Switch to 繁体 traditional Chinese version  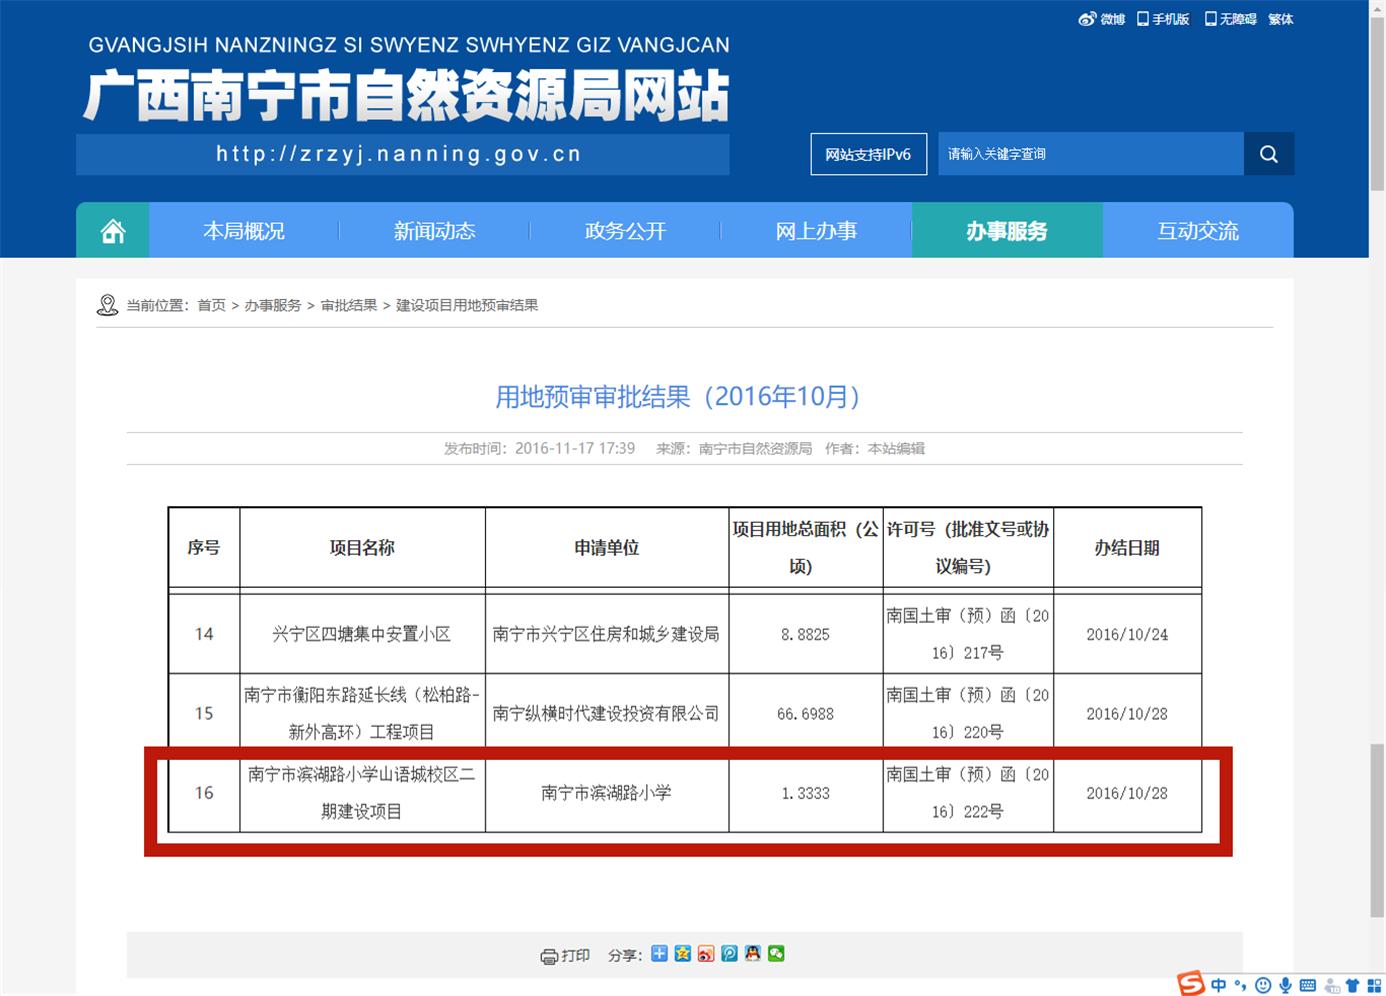[1280, 19]
